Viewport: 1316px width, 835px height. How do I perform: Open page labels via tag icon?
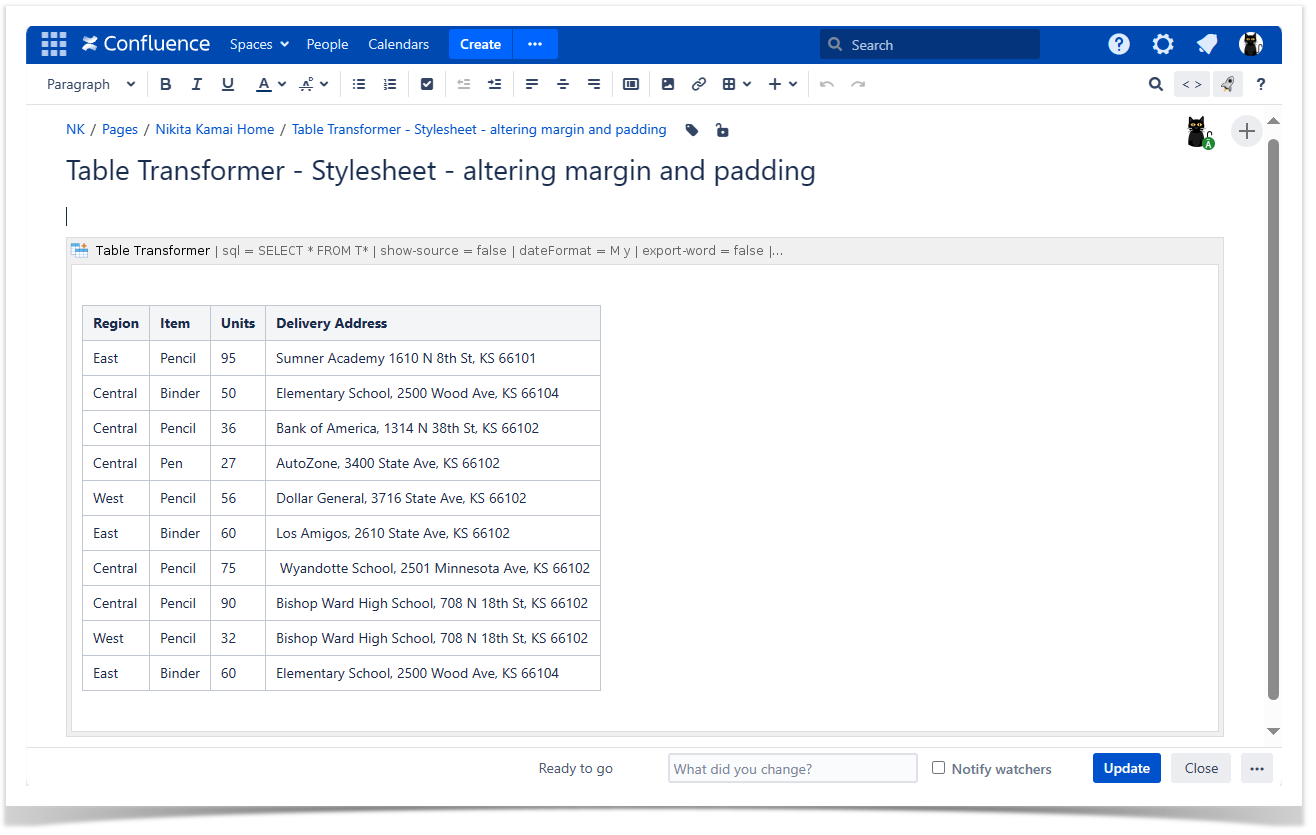pos(692,130)
